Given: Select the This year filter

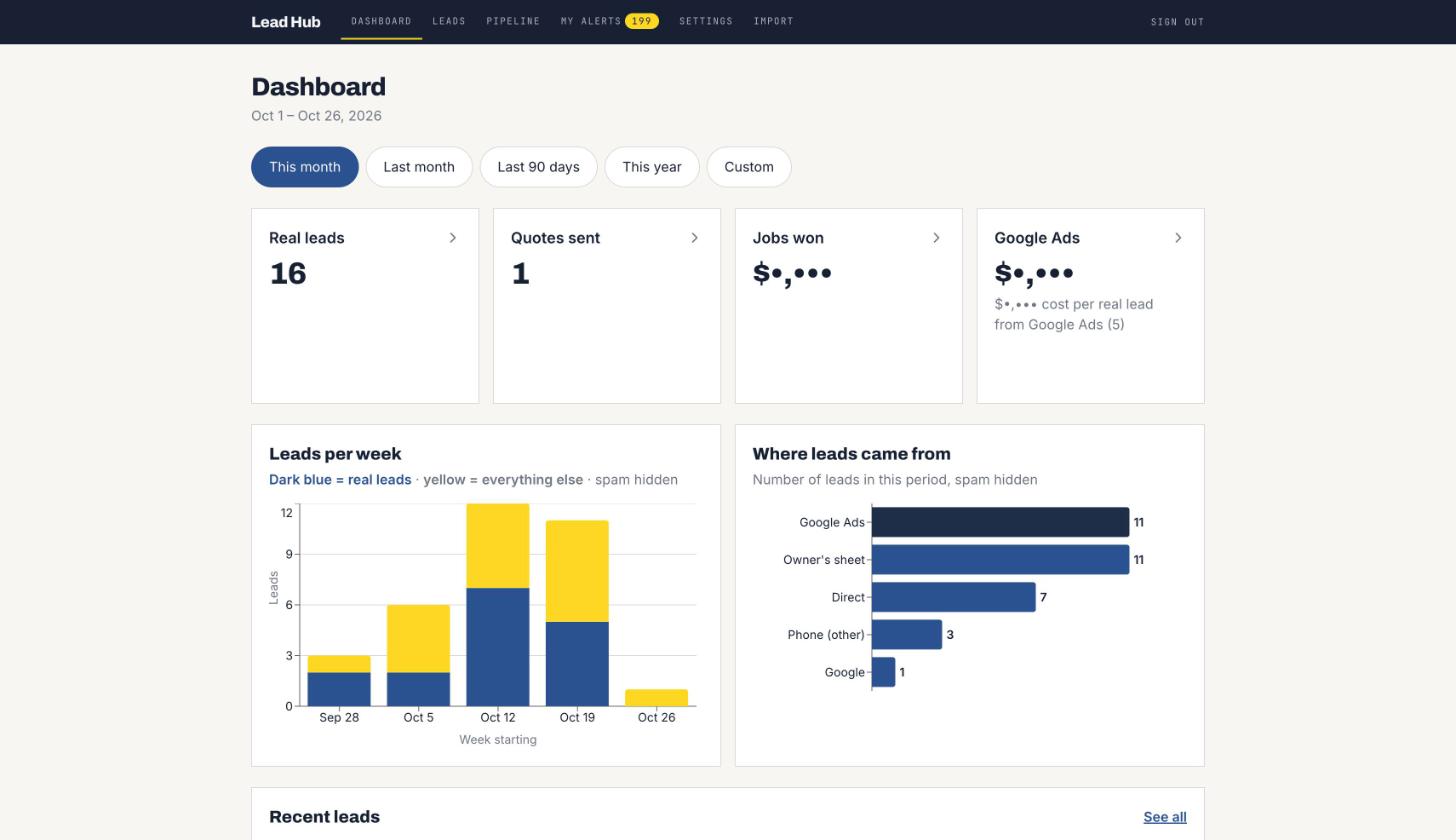Looking at the screenshot, I should 652,167.
